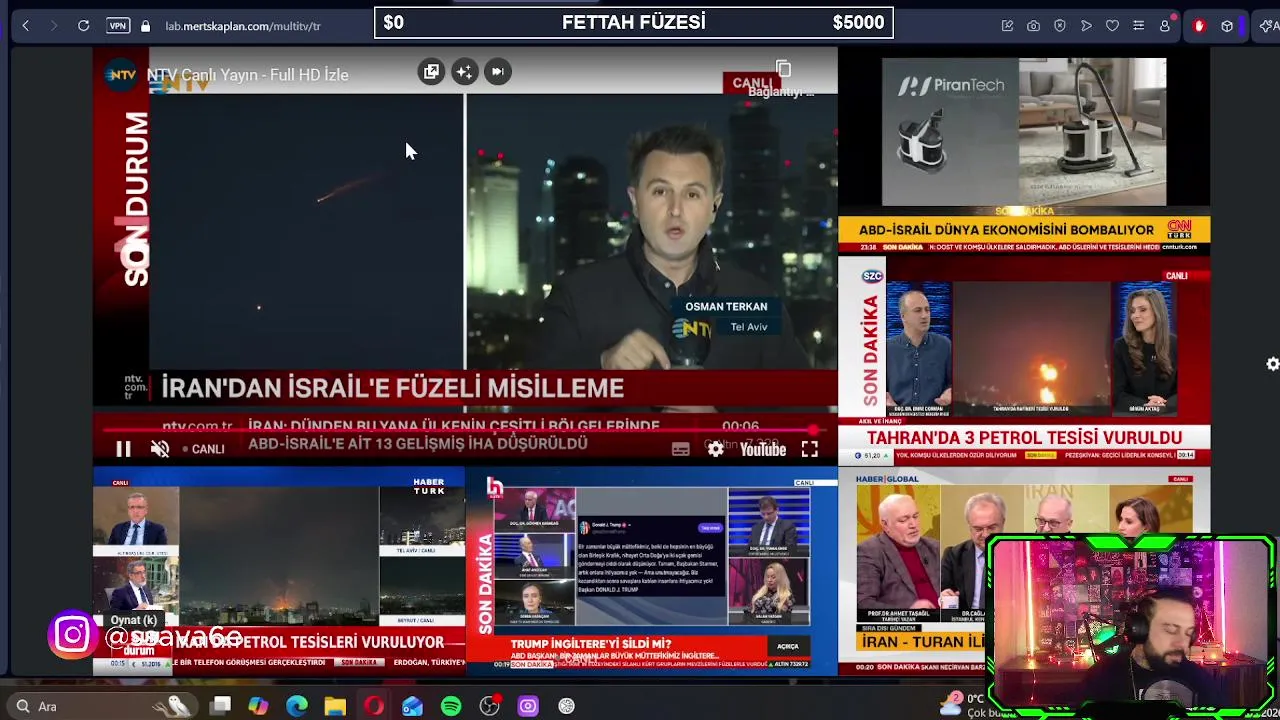Jump to live with CANLI indicator
The width and height of the screenshot is (1280, 720).
[x=203, y=449]
